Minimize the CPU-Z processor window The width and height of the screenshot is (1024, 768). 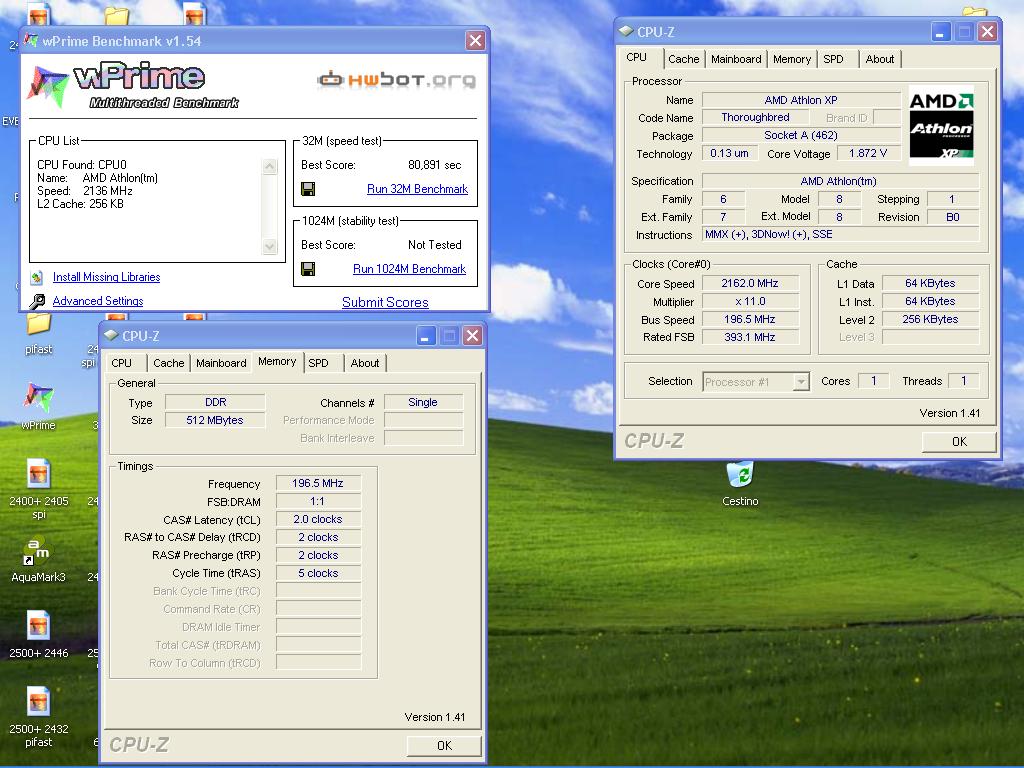pyautogui.click(x=940, y=31)
